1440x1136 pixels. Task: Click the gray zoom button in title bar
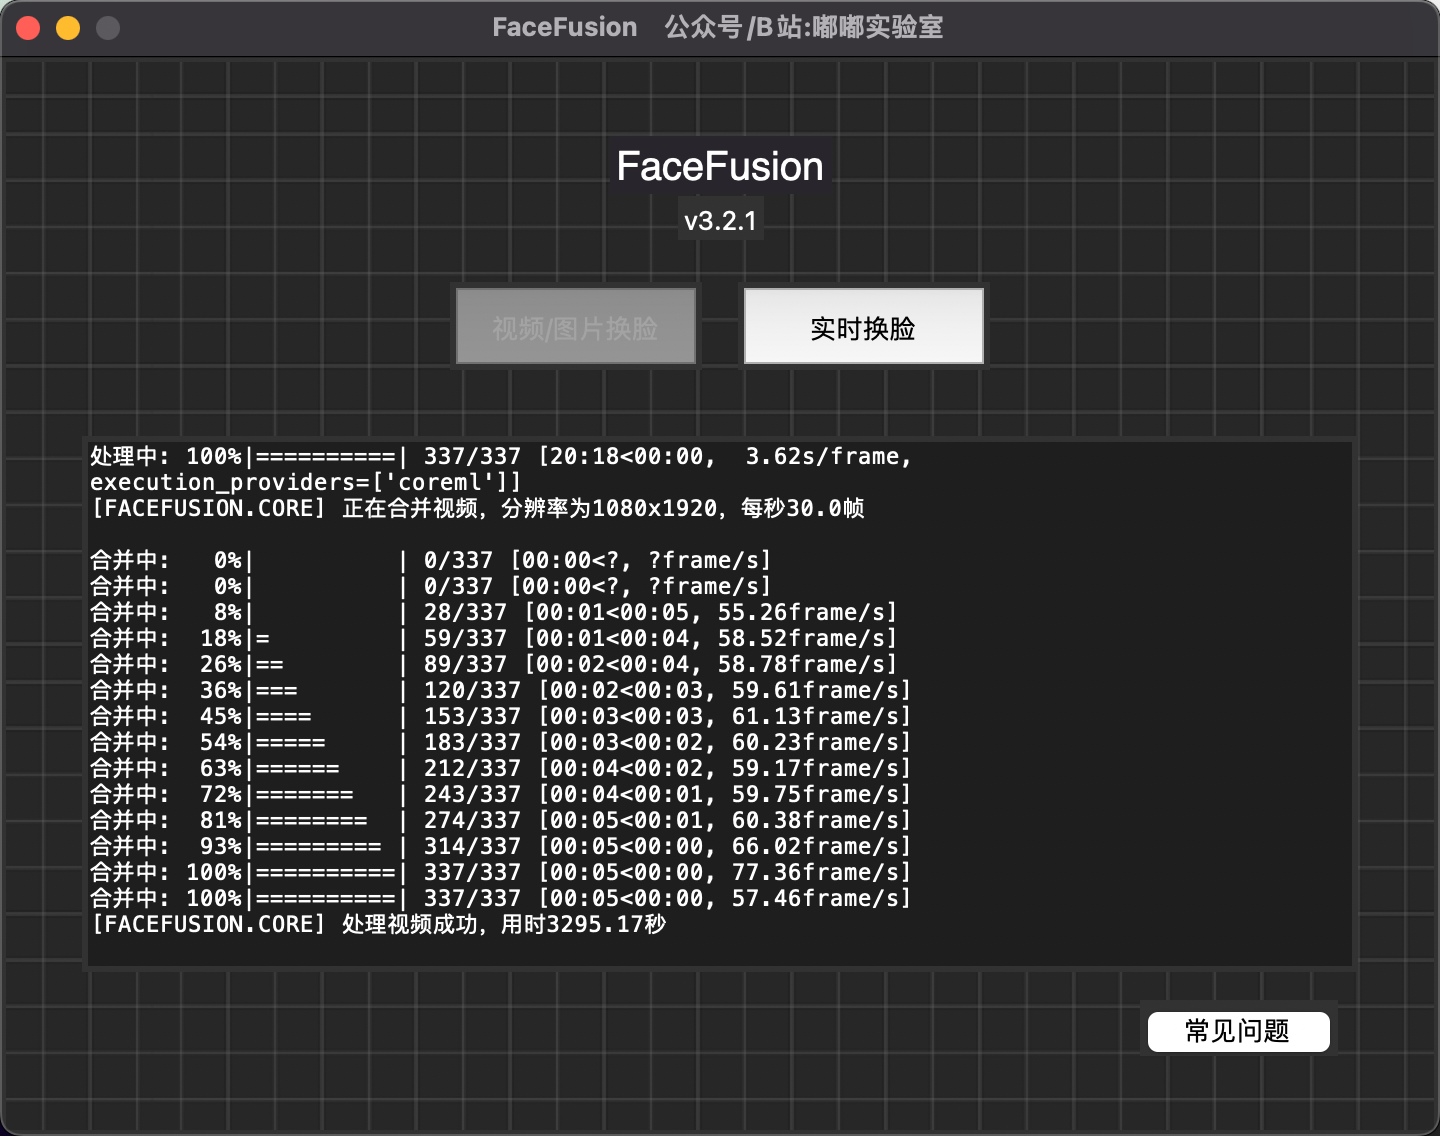[108, 28]
